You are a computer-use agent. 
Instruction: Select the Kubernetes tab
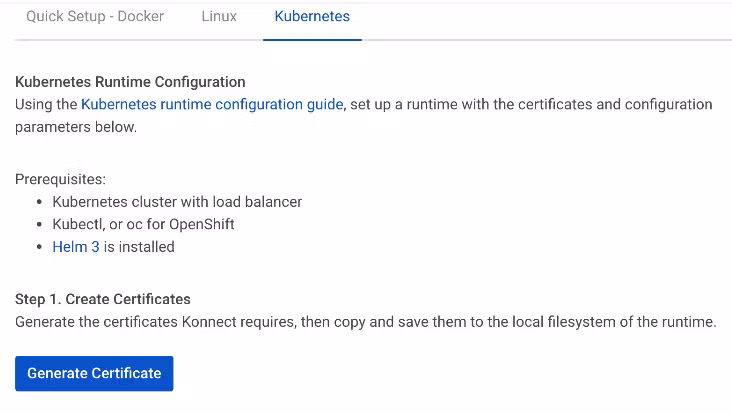pos(312,17)
